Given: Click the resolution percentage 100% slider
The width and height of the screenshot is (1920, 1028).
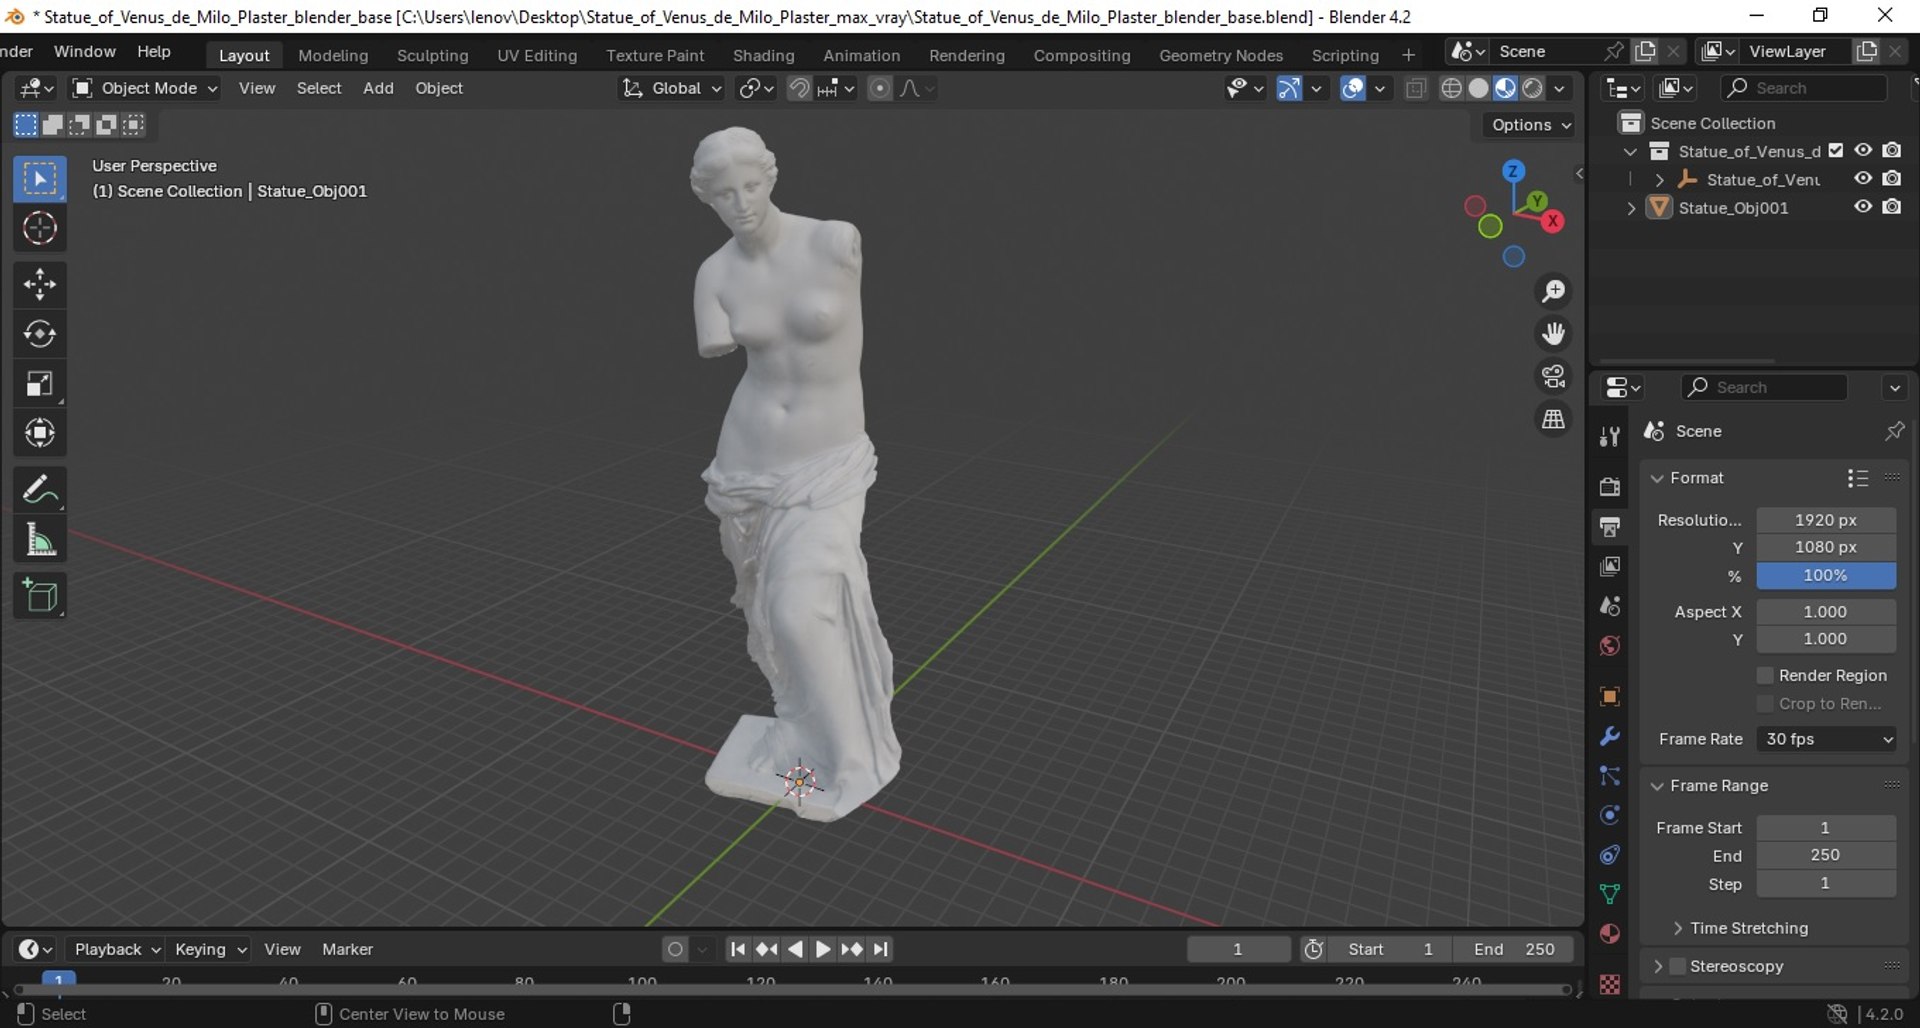Looking at the screenshot, I should (1826, 576).
